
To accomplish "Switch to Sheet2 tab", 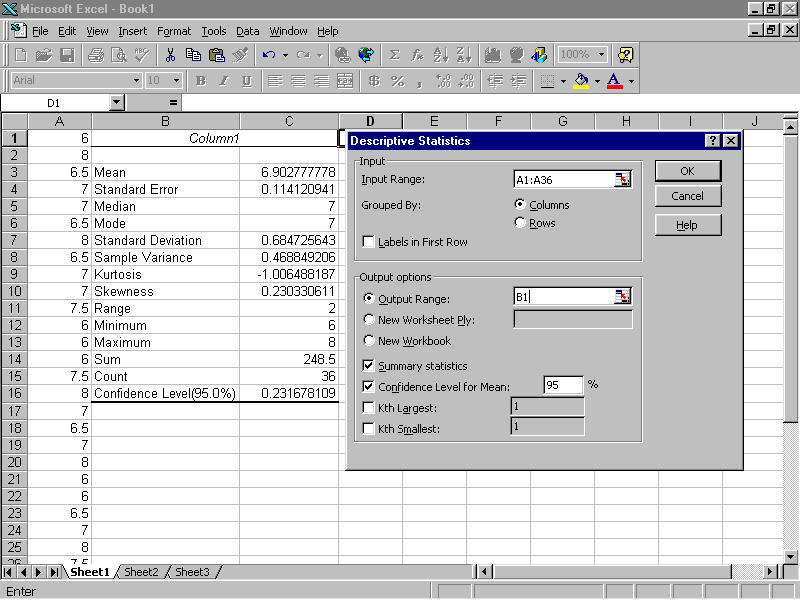I will [139, 572].
